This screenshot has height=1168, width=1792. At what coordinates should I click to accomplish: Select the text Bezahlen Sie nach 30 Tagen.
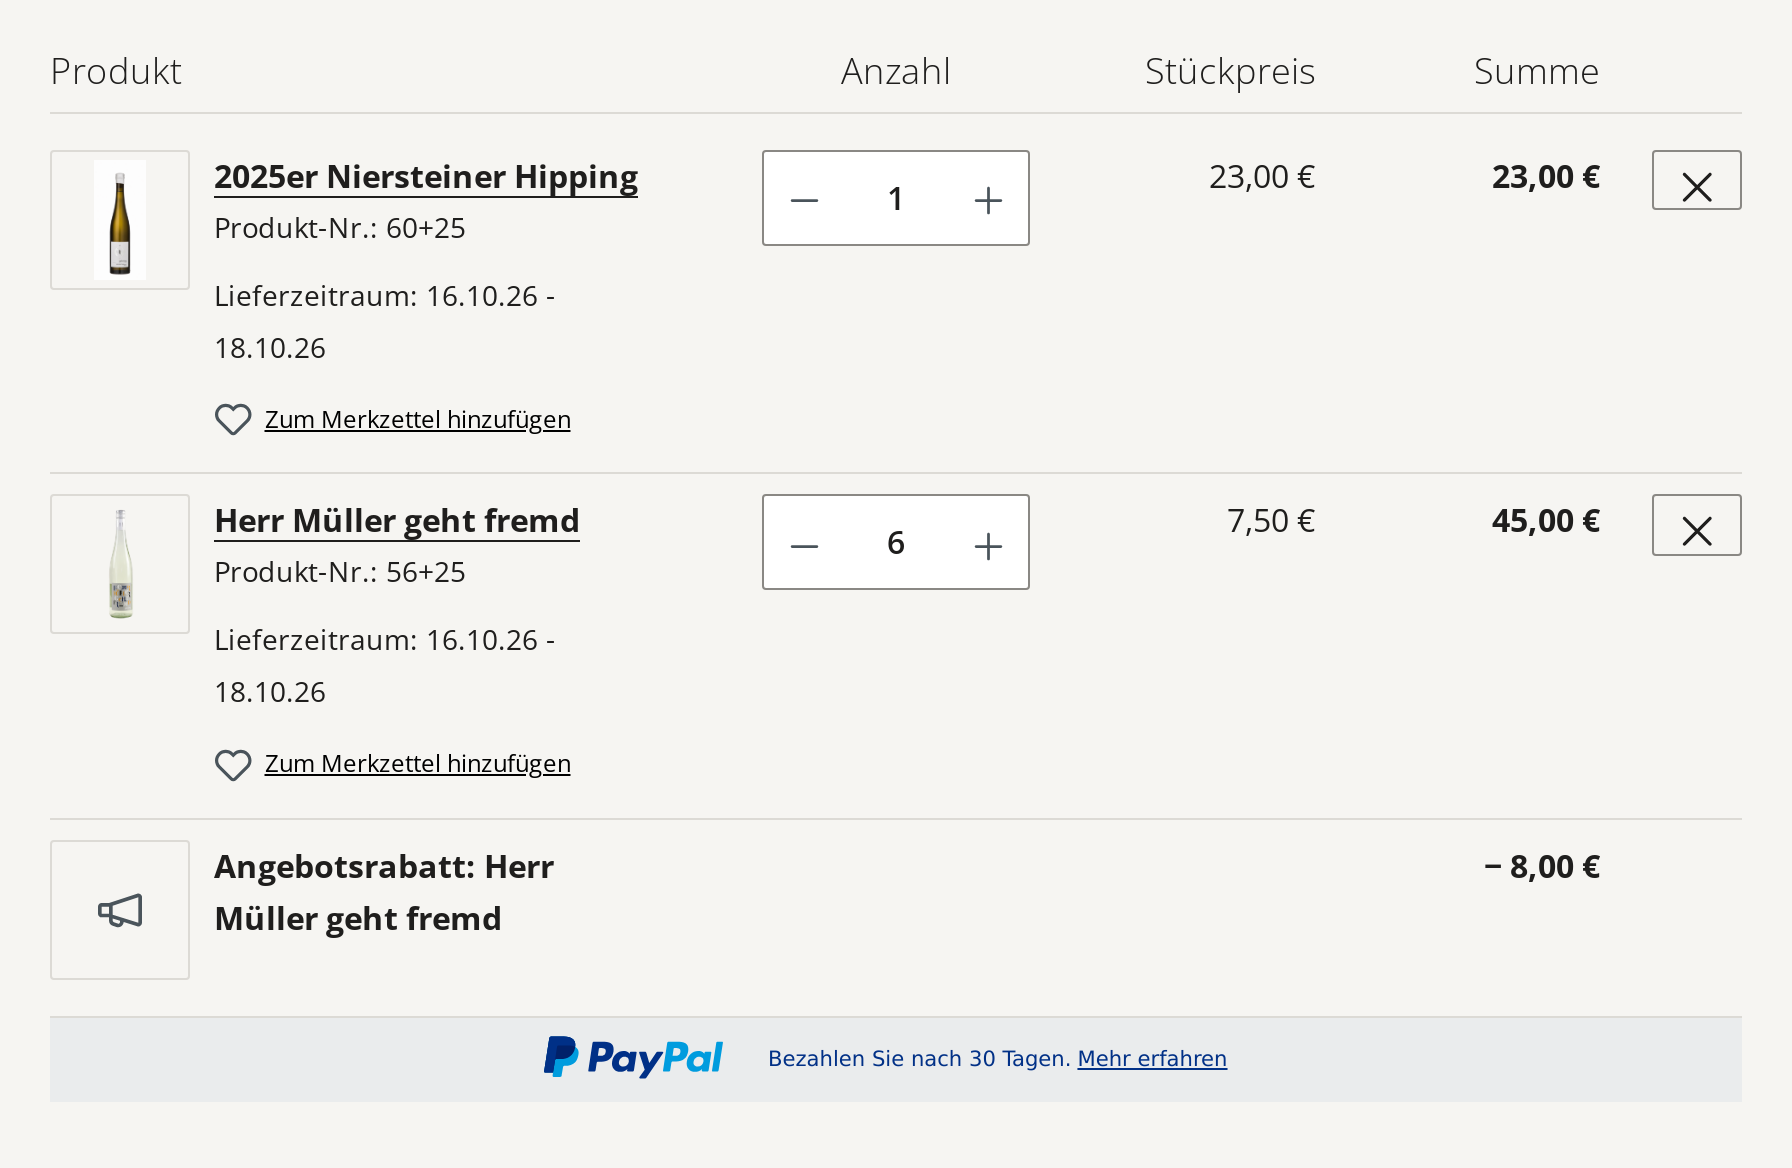(x=919, y=1058)
